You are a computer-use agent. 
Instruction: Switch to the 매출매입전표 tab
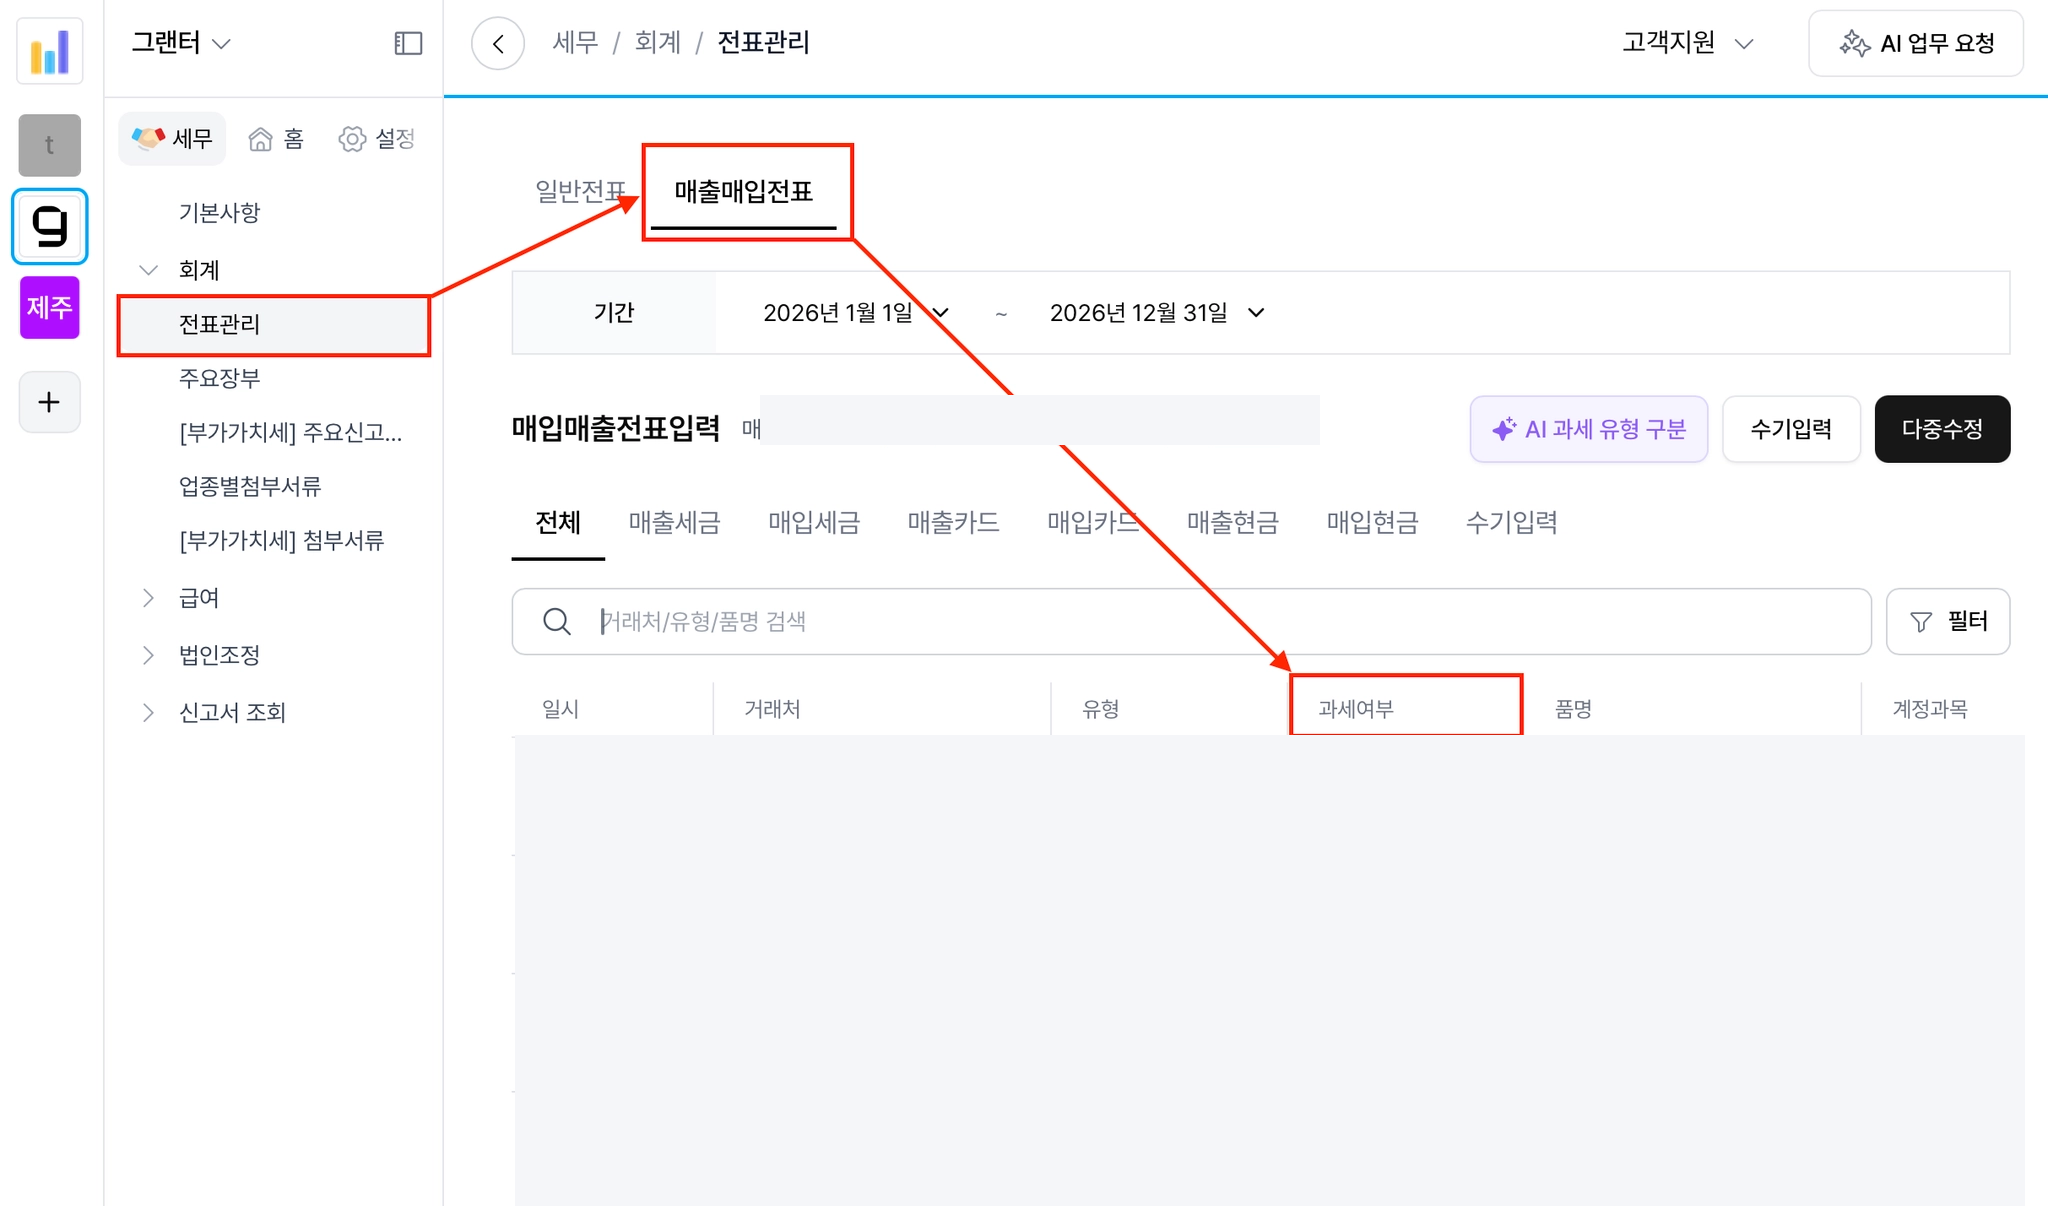[743, 190]
